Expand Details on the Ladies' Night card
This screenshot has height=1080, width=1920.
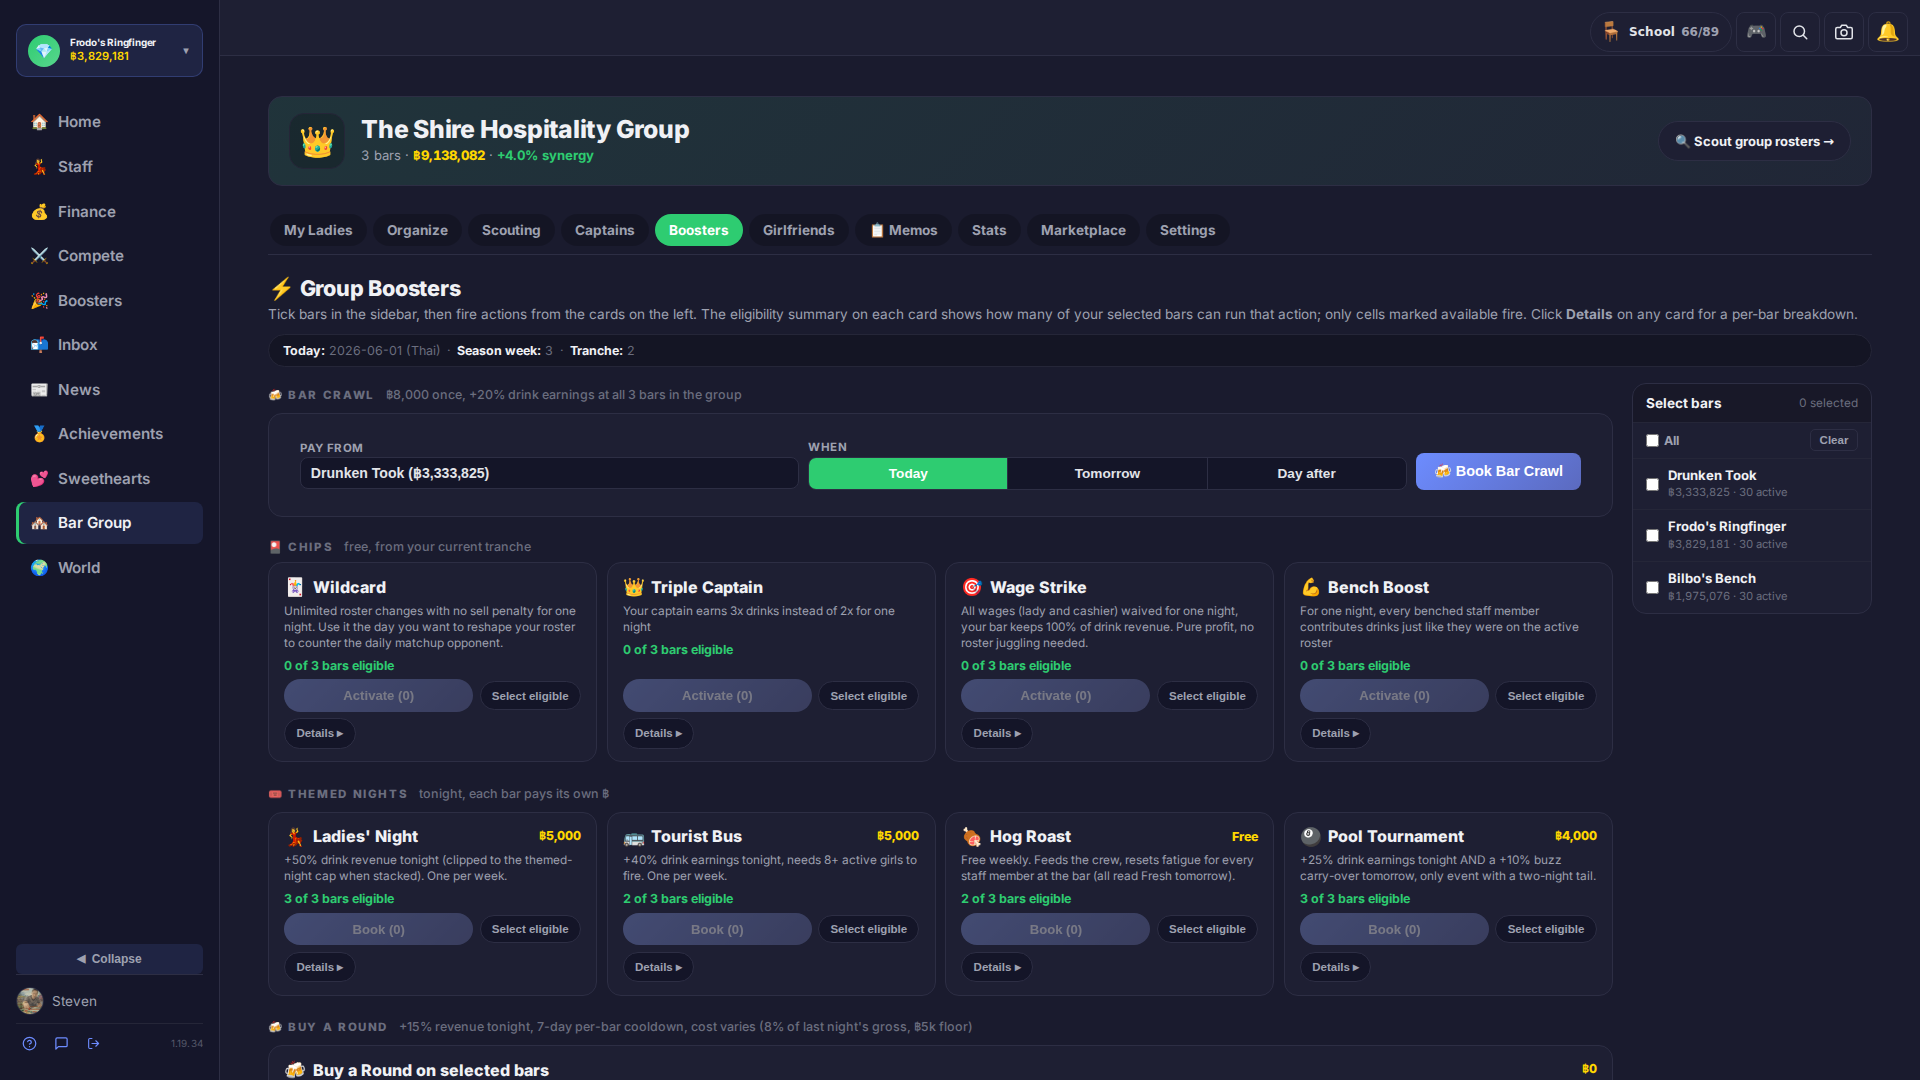point(319,968)
